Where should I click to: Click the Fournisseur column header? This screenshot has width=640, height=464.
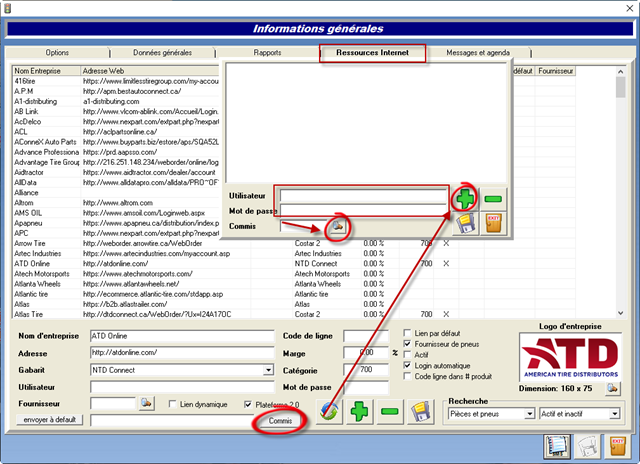[x=555, y=71]
